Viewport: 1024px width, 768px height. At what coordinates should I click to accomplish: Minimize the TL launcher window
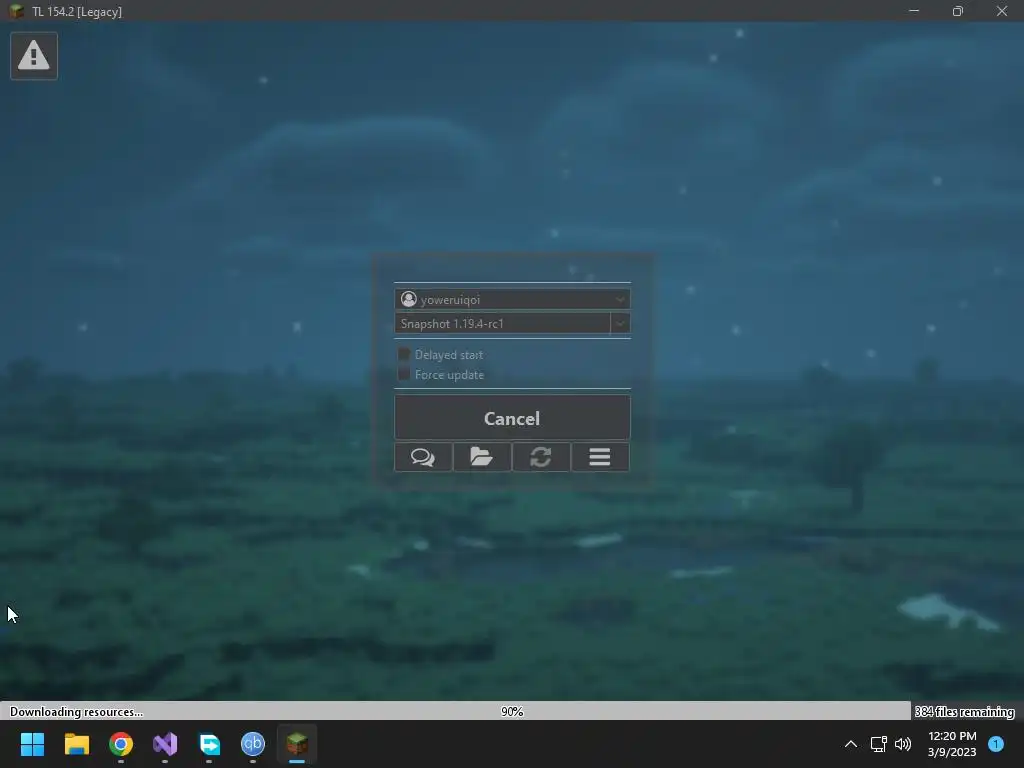tap(914, 11)
